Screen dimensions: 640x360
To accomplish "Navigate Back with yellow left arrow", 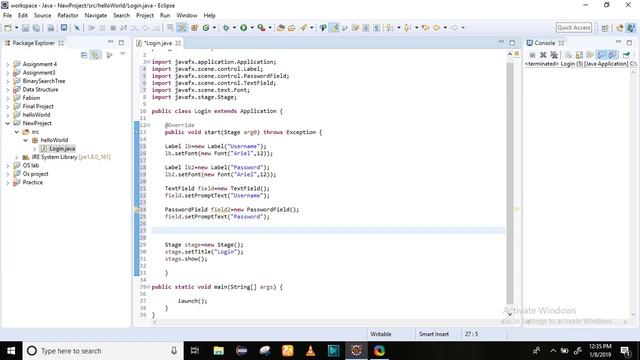I will 437,28.
